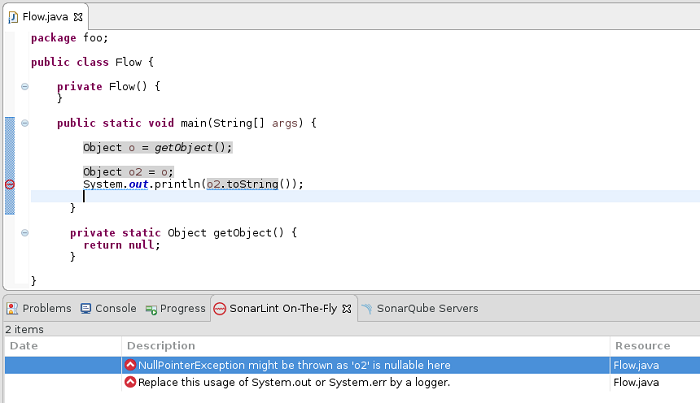Sort issues by the Resource column header
The image size is (700, 403).
coord(642,345)
